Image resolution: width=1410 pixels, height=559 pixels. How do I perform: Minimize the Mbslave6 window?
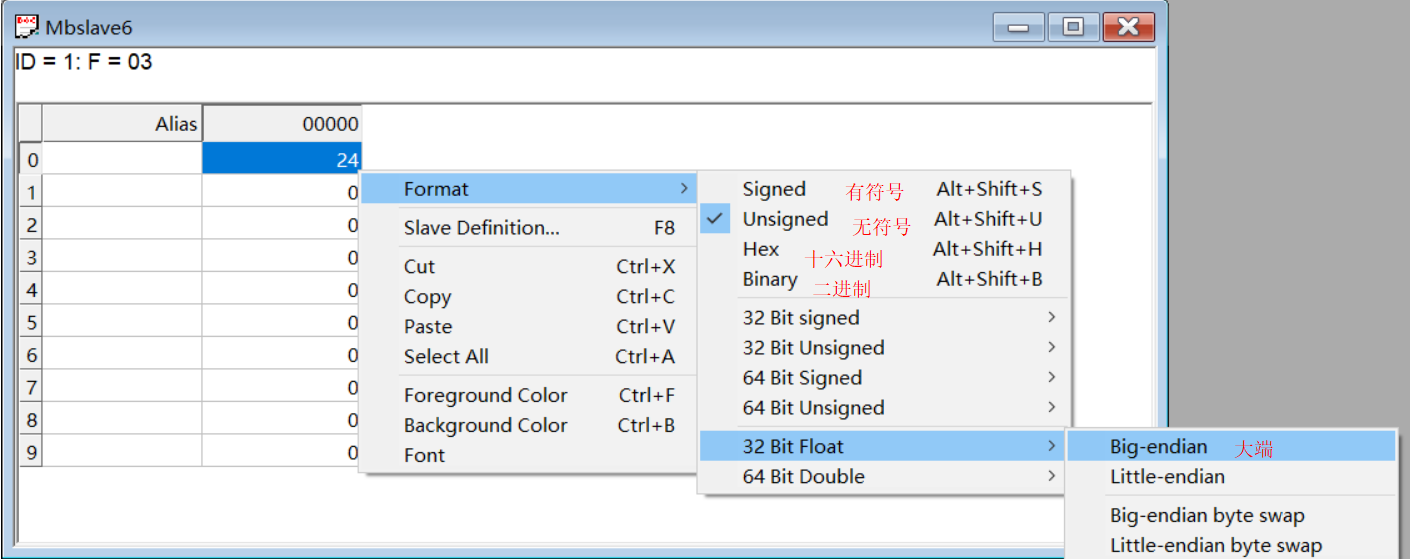[x=1019, y=27]
